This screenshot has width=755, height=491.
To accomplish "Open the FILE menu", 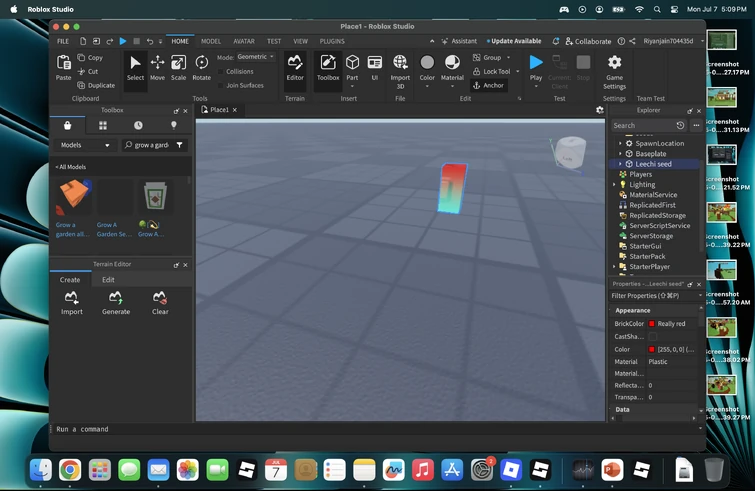I will point(63,41).
